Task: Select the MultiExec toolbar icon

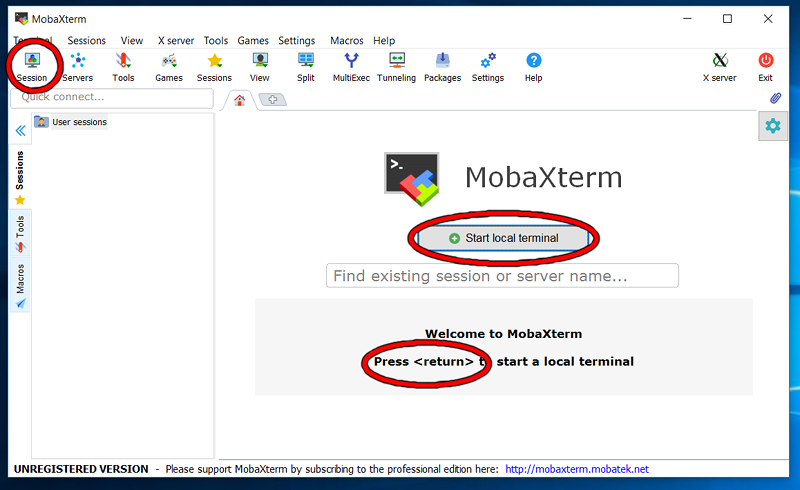Action: (x=351, y=67)
